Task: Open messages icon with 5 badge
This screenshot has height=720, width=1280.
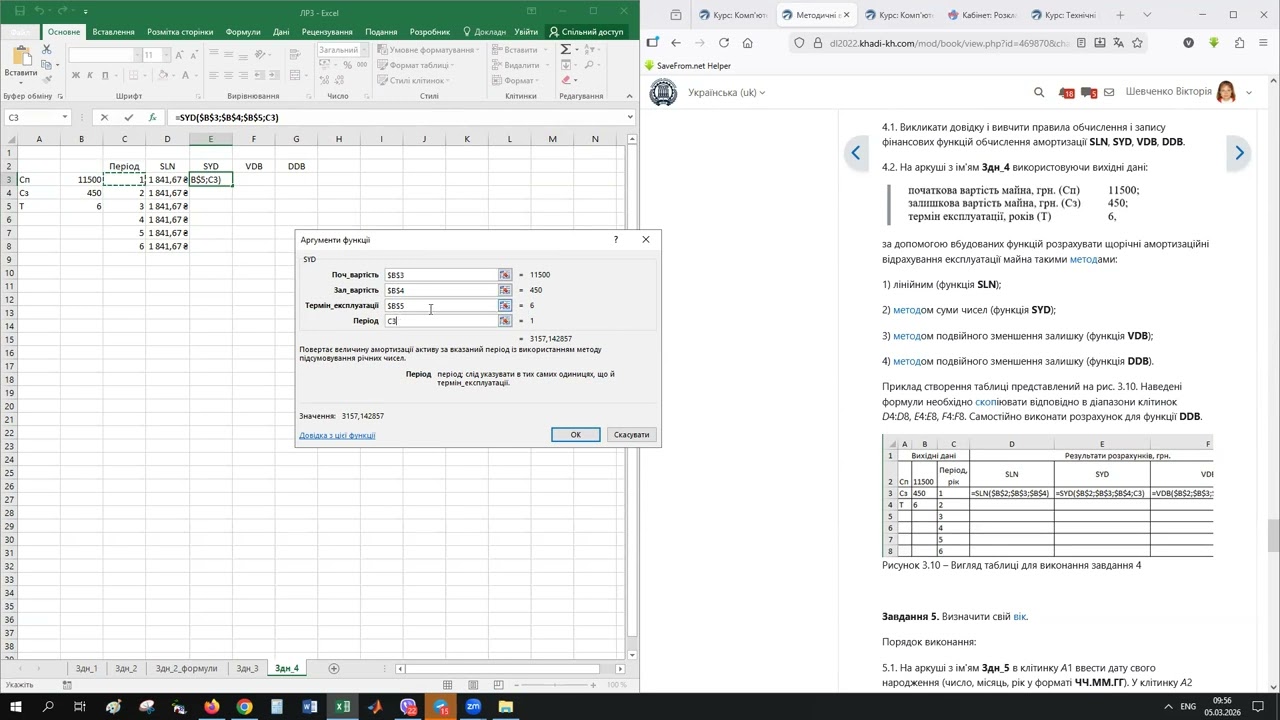Action: [x=1089, y=93]
